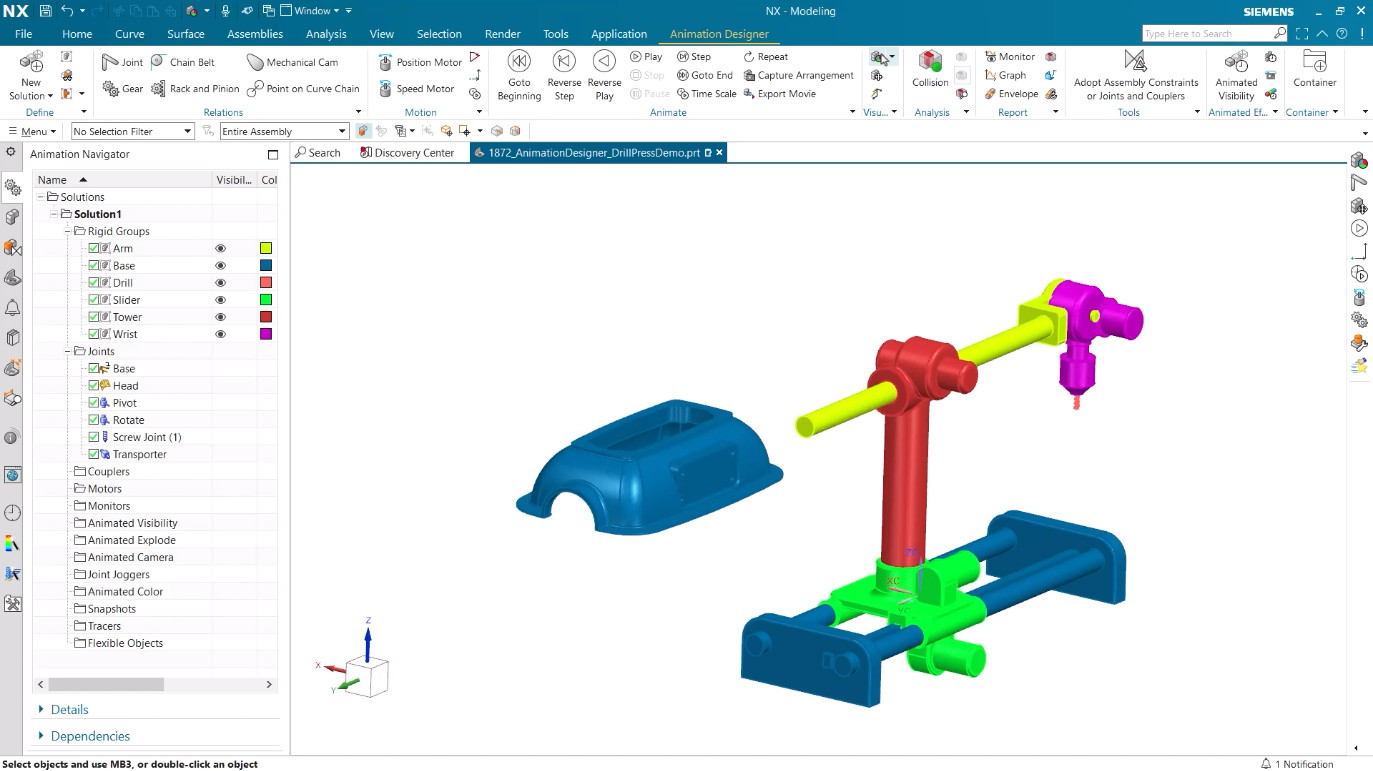Open the Mechanical Cam tool

[x=256, y=62]
